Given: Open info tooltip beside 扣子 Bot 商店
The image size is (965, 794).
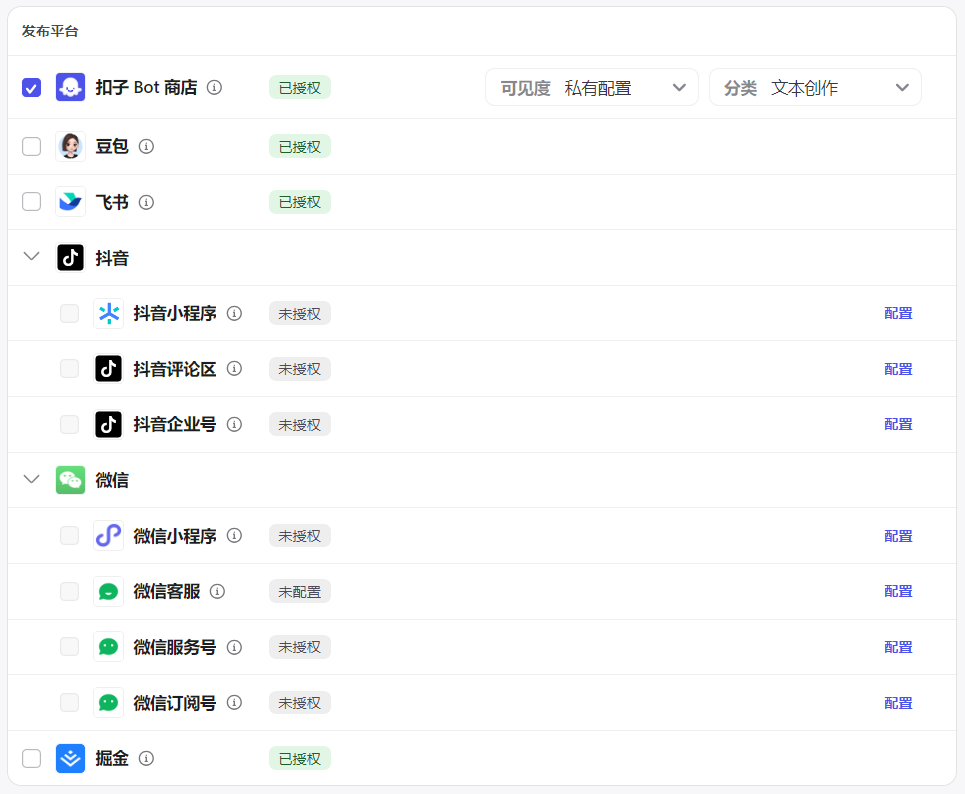Looking at the screenshot, I should 214,87.
